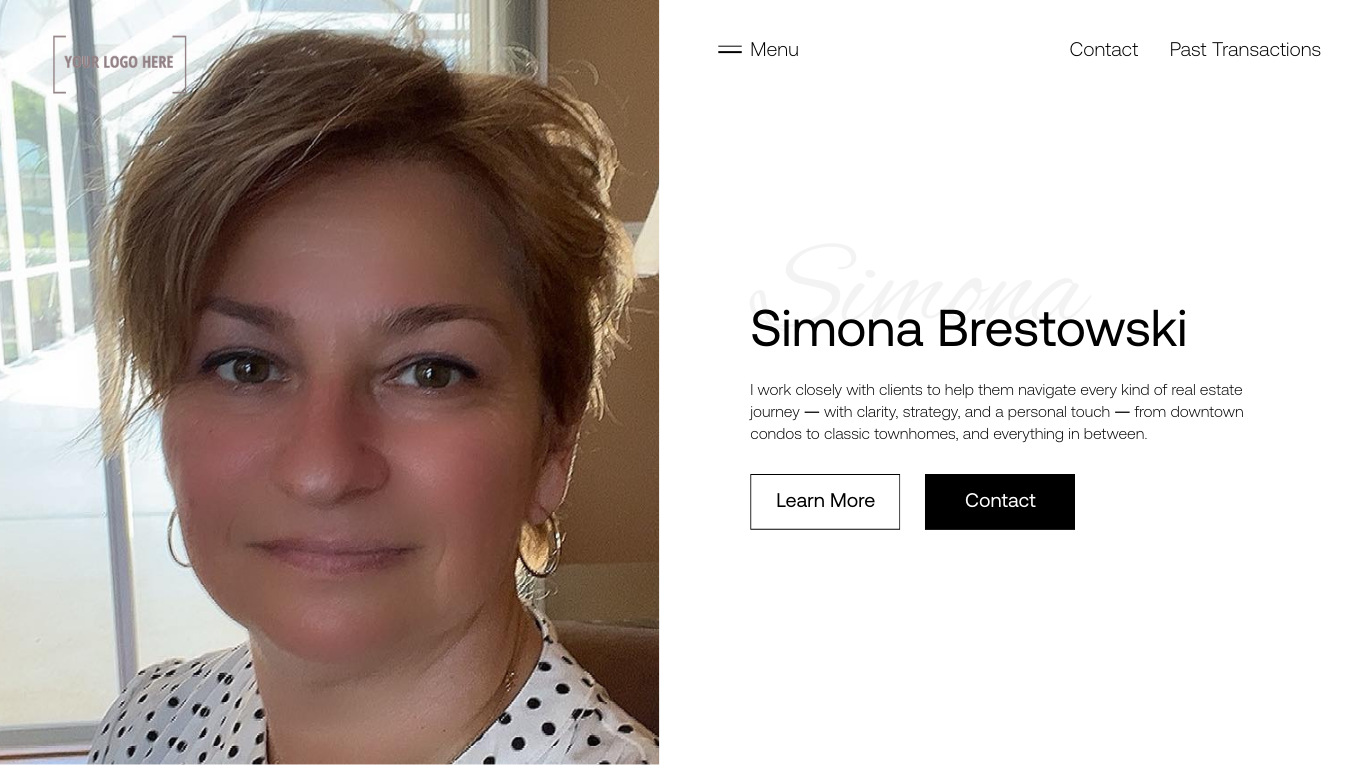Select the black Contact button
The height and width of the screenshot is (768, 1366).
[1000, 501]
